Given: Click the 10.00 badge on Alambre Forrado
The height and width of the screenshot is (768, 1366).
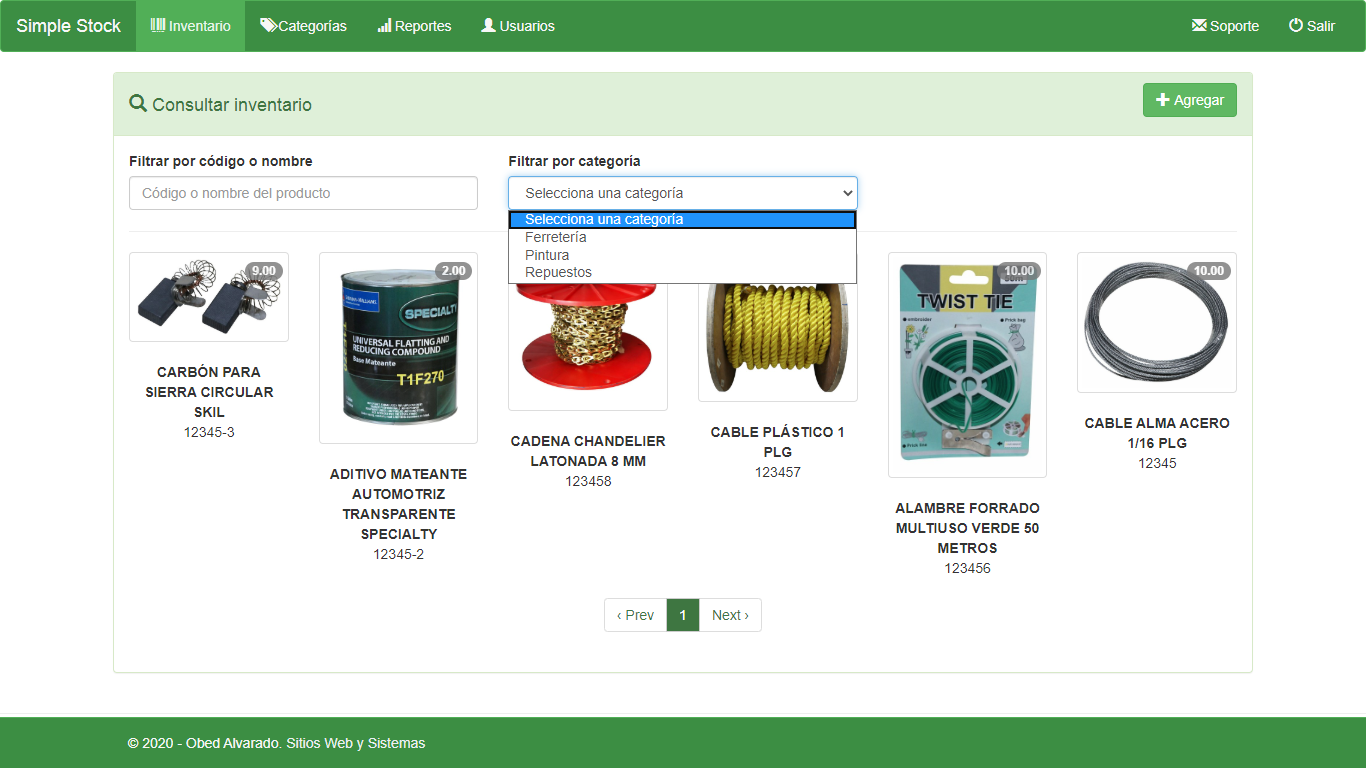Looking at the screenshot, I should pos(1019,271).
